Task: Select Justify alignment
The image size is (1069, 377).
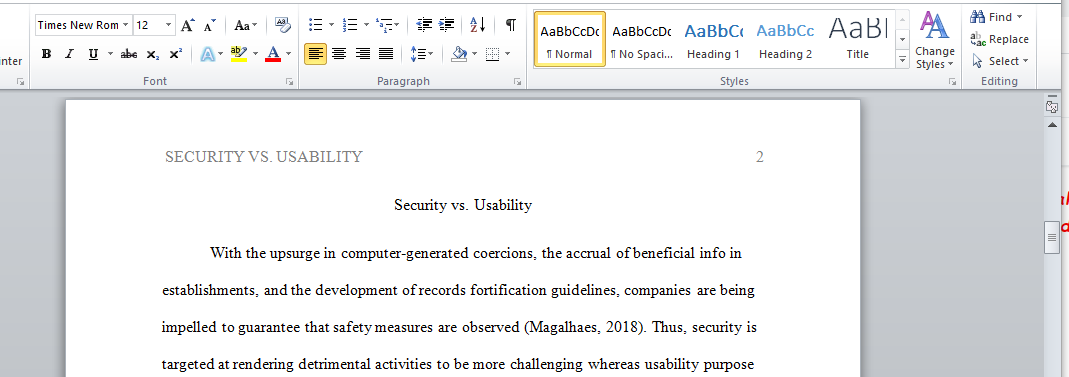Action: 386,54
